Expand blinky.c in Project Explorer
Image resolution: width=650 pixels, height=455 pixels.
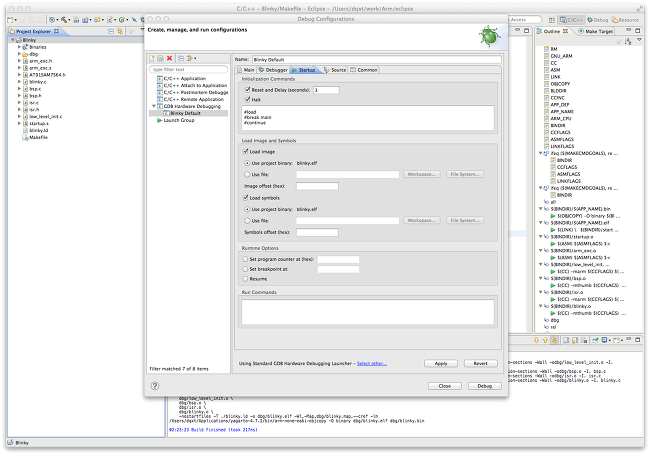(x=19, y=82)
